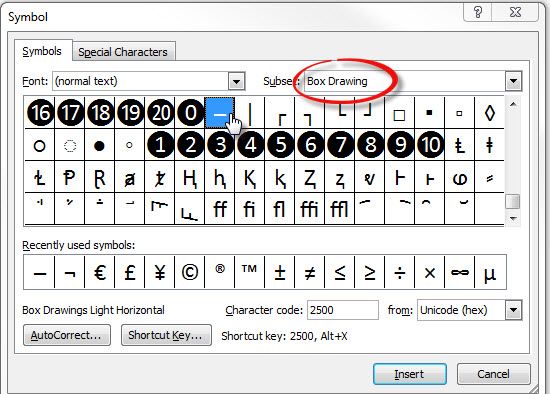Image resolution: width=550 pixels, height=394 pixels.
Task: Click the Character code field showing 2500
Action: click(x=343, y=310)
